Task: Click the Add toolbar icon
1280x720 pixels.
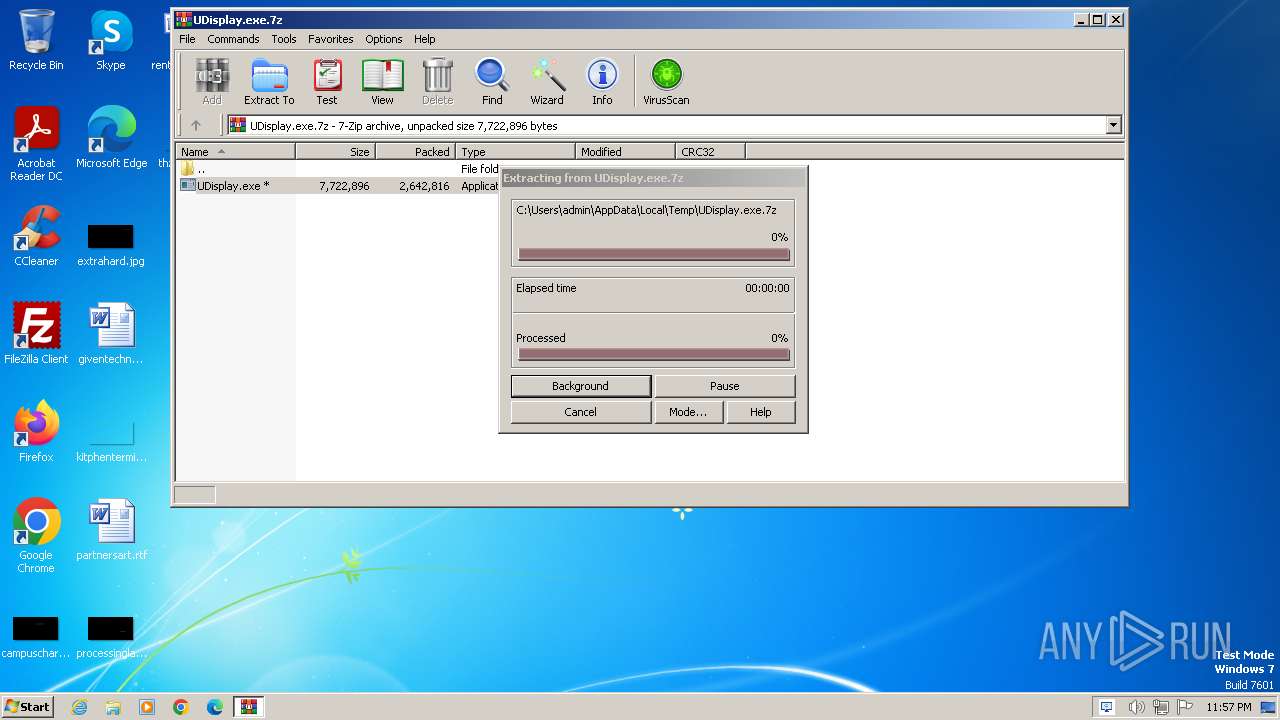Action: click(212, 82)
